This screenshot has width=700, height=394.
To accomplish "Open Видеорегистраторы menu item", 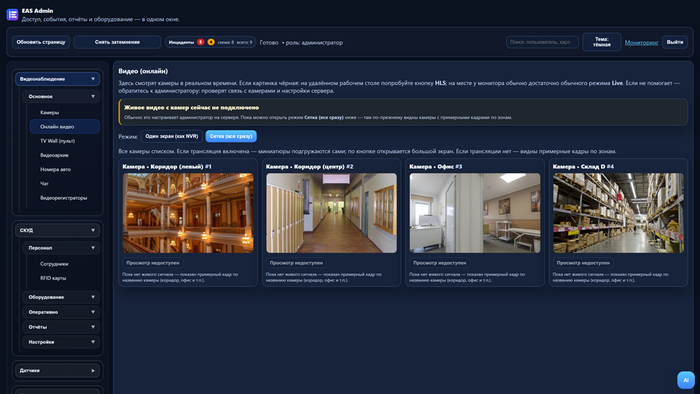I will tap(65, 198).
